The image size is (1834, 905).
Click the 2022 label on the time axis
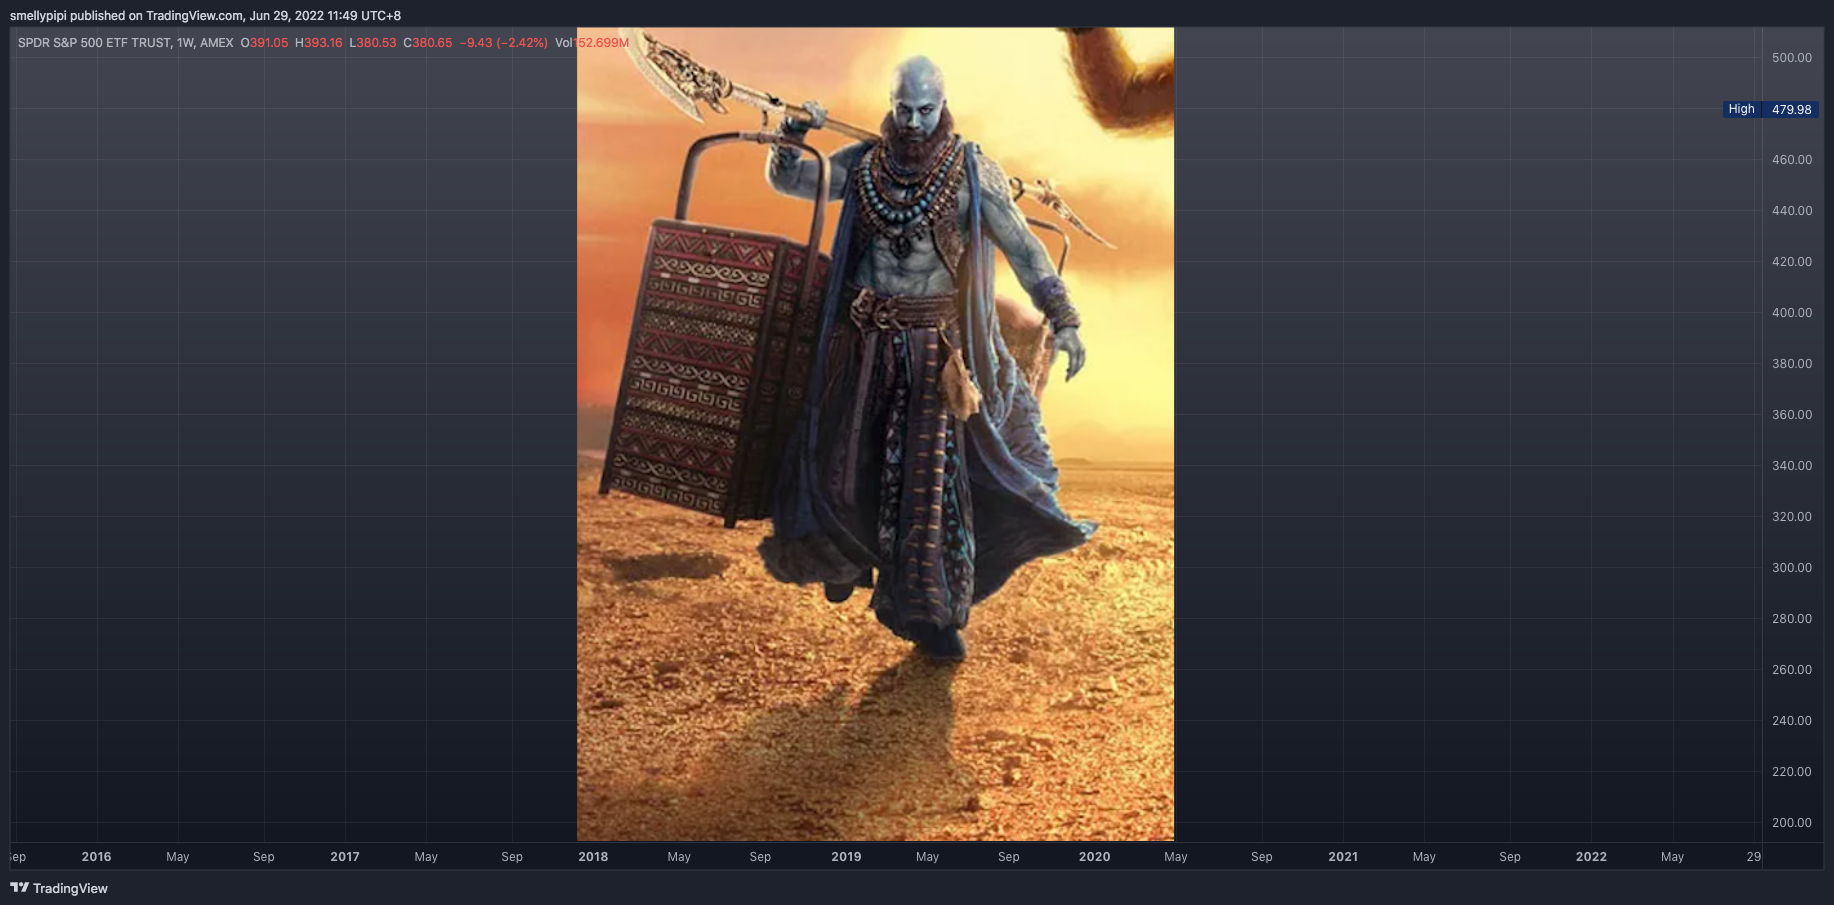point(1592,857)
